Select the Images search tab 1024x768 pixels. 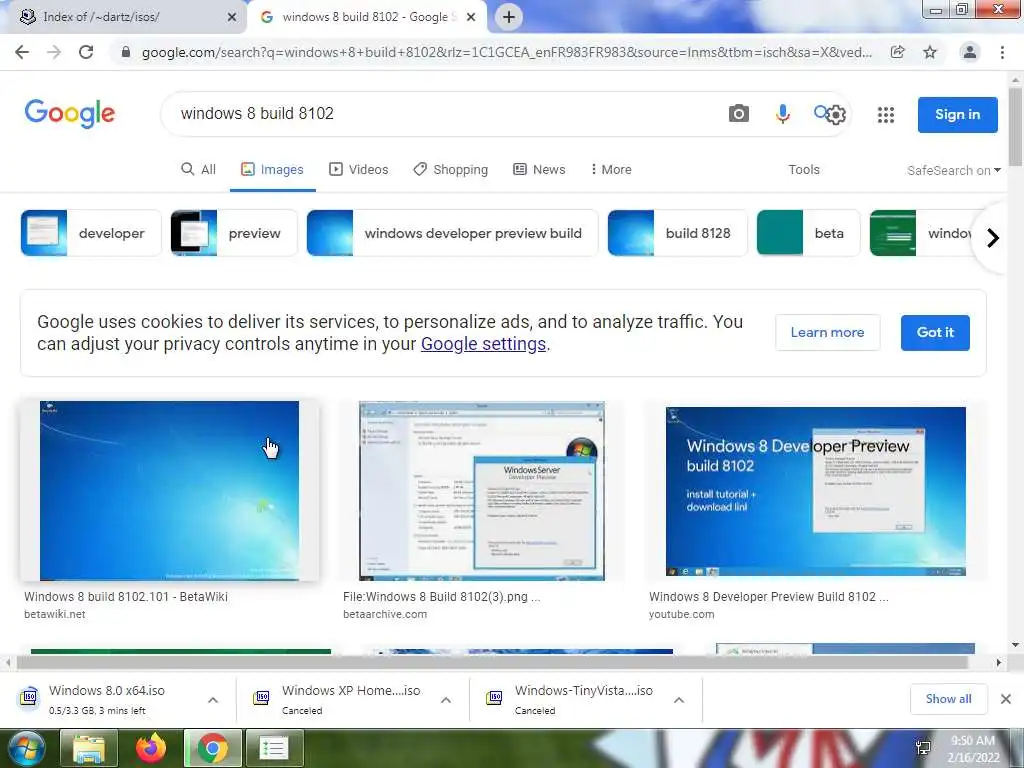pyautogui.click(x=272, y=169)
